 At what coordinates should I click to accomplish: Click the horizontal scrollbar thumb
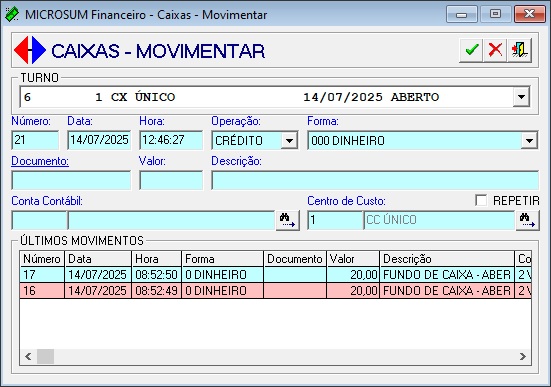coord(45,356)
